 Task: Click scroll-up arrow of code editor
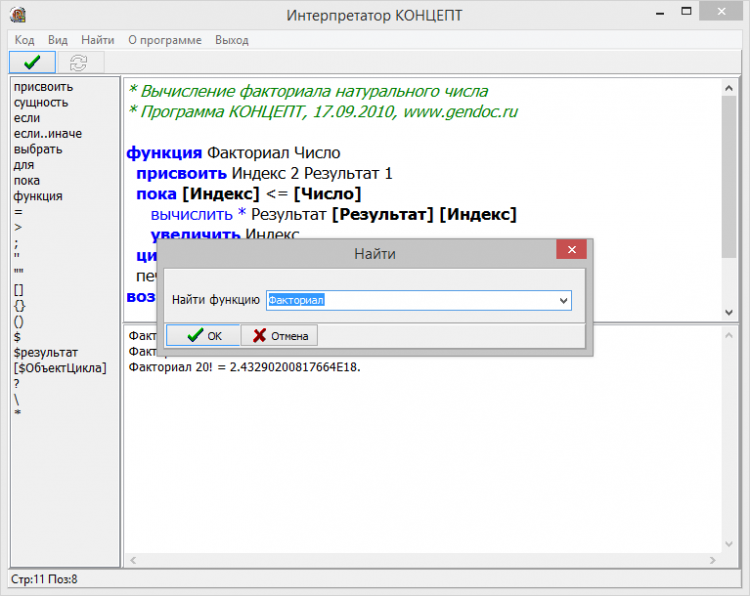click(728, 88)
